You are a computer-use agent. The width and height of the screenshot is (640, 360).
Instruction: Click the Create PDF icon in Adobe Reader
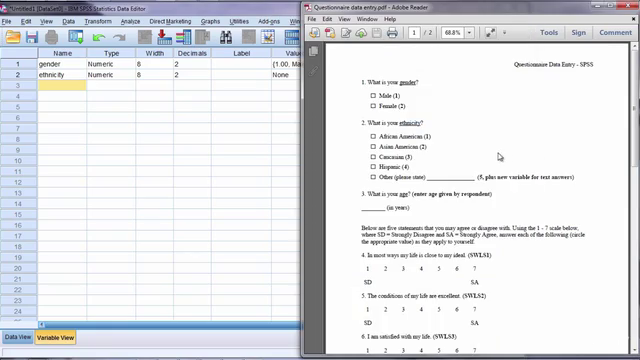point(315,33)
